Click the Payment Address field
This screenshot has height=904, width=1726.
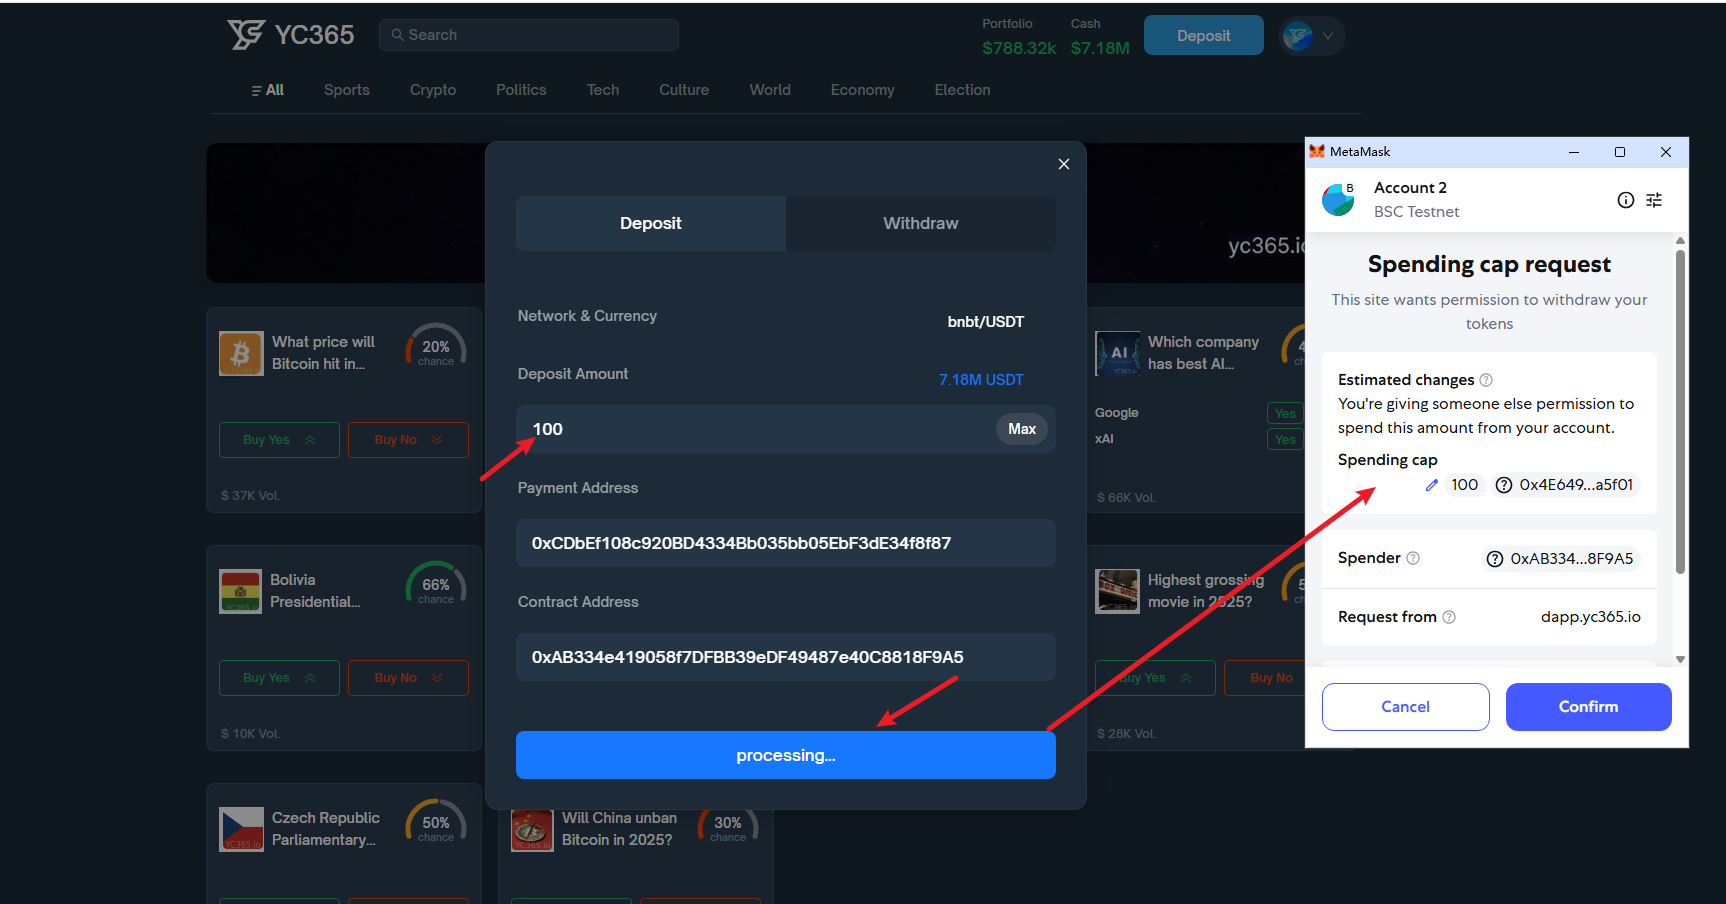tap(786, 543)
